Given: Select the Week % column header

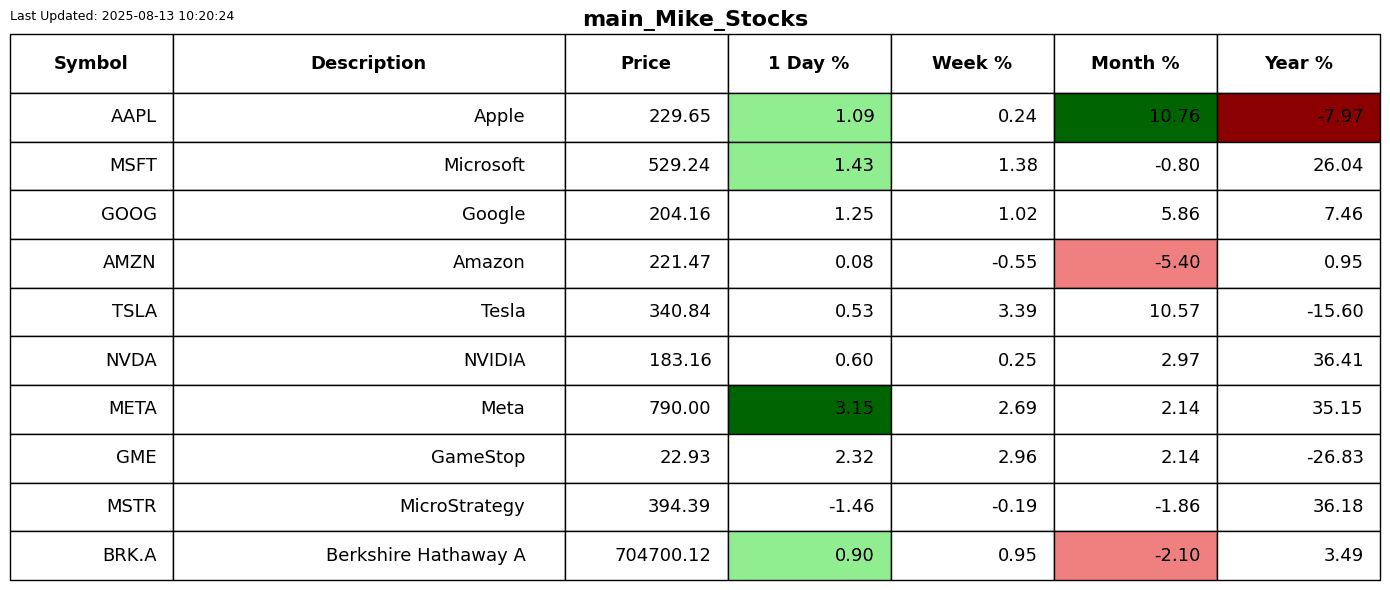Looking at the screenshot, I should click(972, 64).
